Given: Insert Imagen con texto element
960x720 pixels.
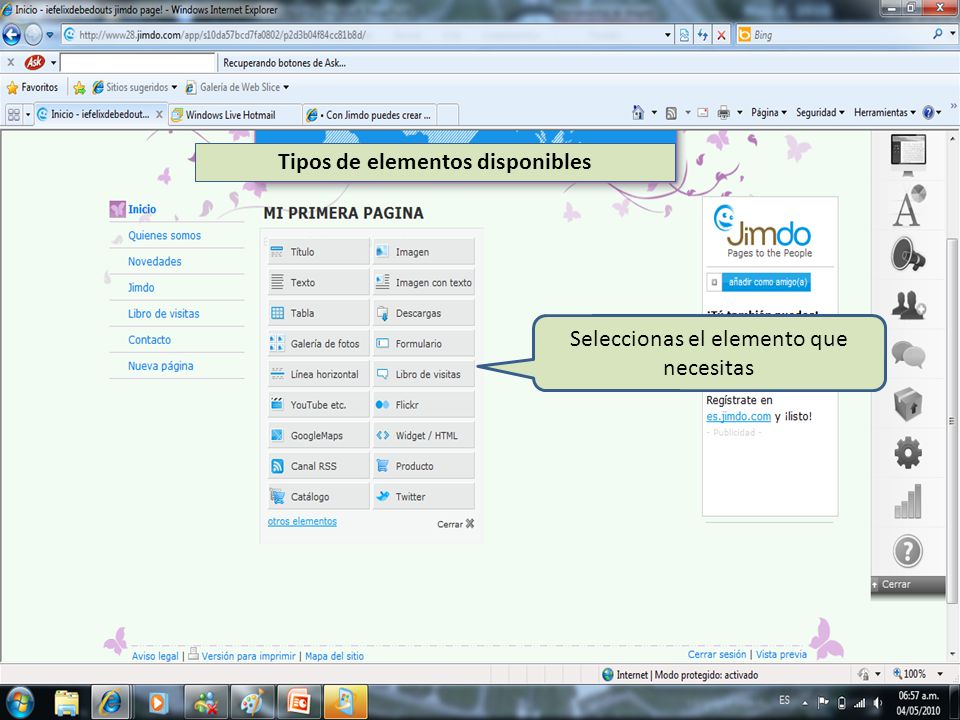Looking at the screenshot, I should coord(424,282).
